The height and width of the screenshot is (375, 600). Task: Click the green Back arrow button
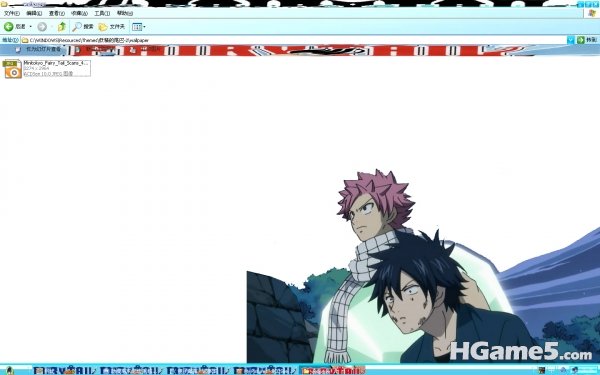click(8, 26)
